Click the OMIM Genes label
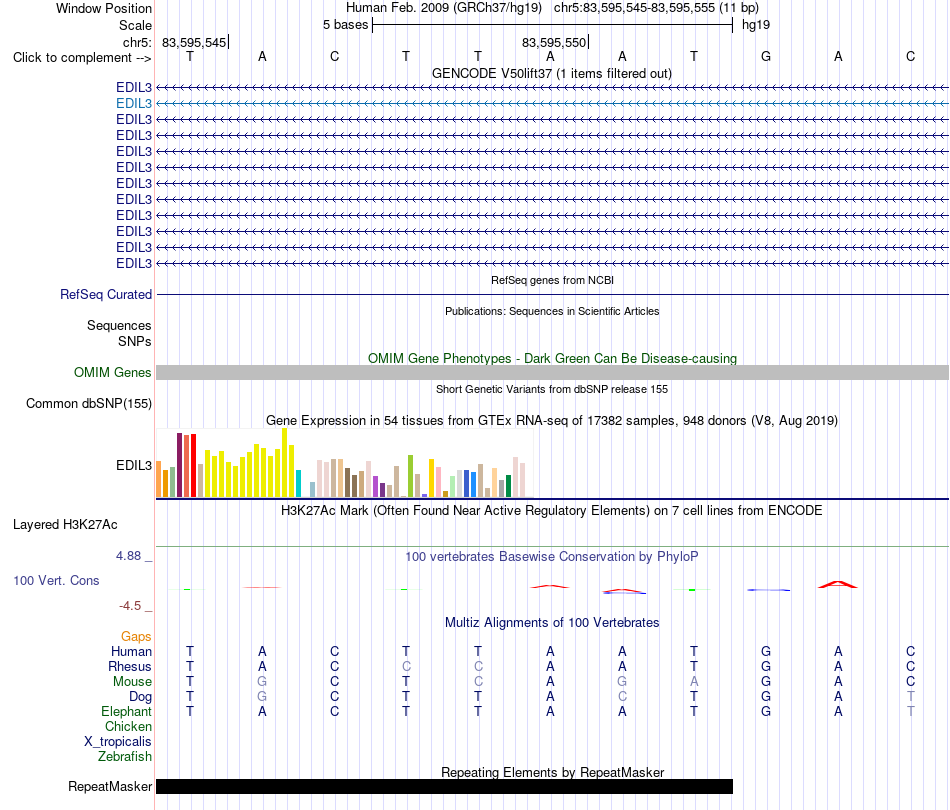Viewport: 950px width, 810px height. pos(113,373)
